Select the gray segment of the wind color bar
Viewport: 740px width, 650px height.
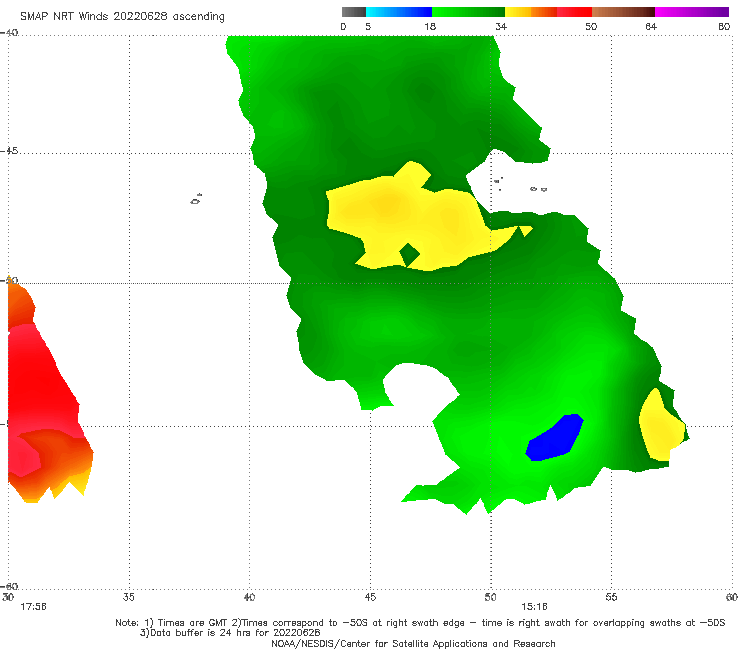click(x=354, y=12)
